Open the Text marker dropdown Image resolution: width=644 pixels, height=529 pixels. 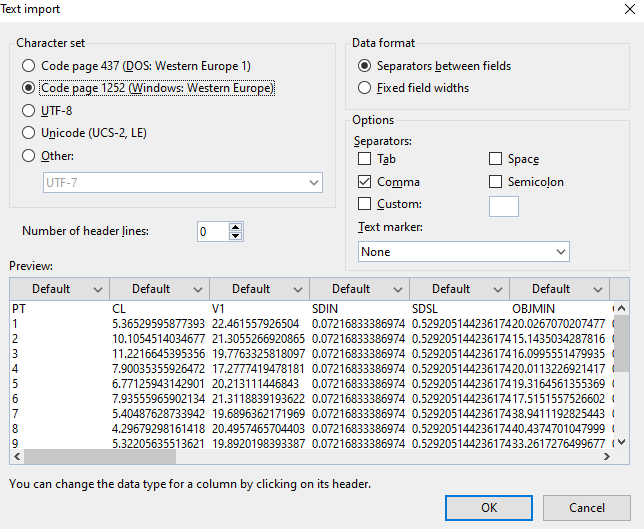463,252
